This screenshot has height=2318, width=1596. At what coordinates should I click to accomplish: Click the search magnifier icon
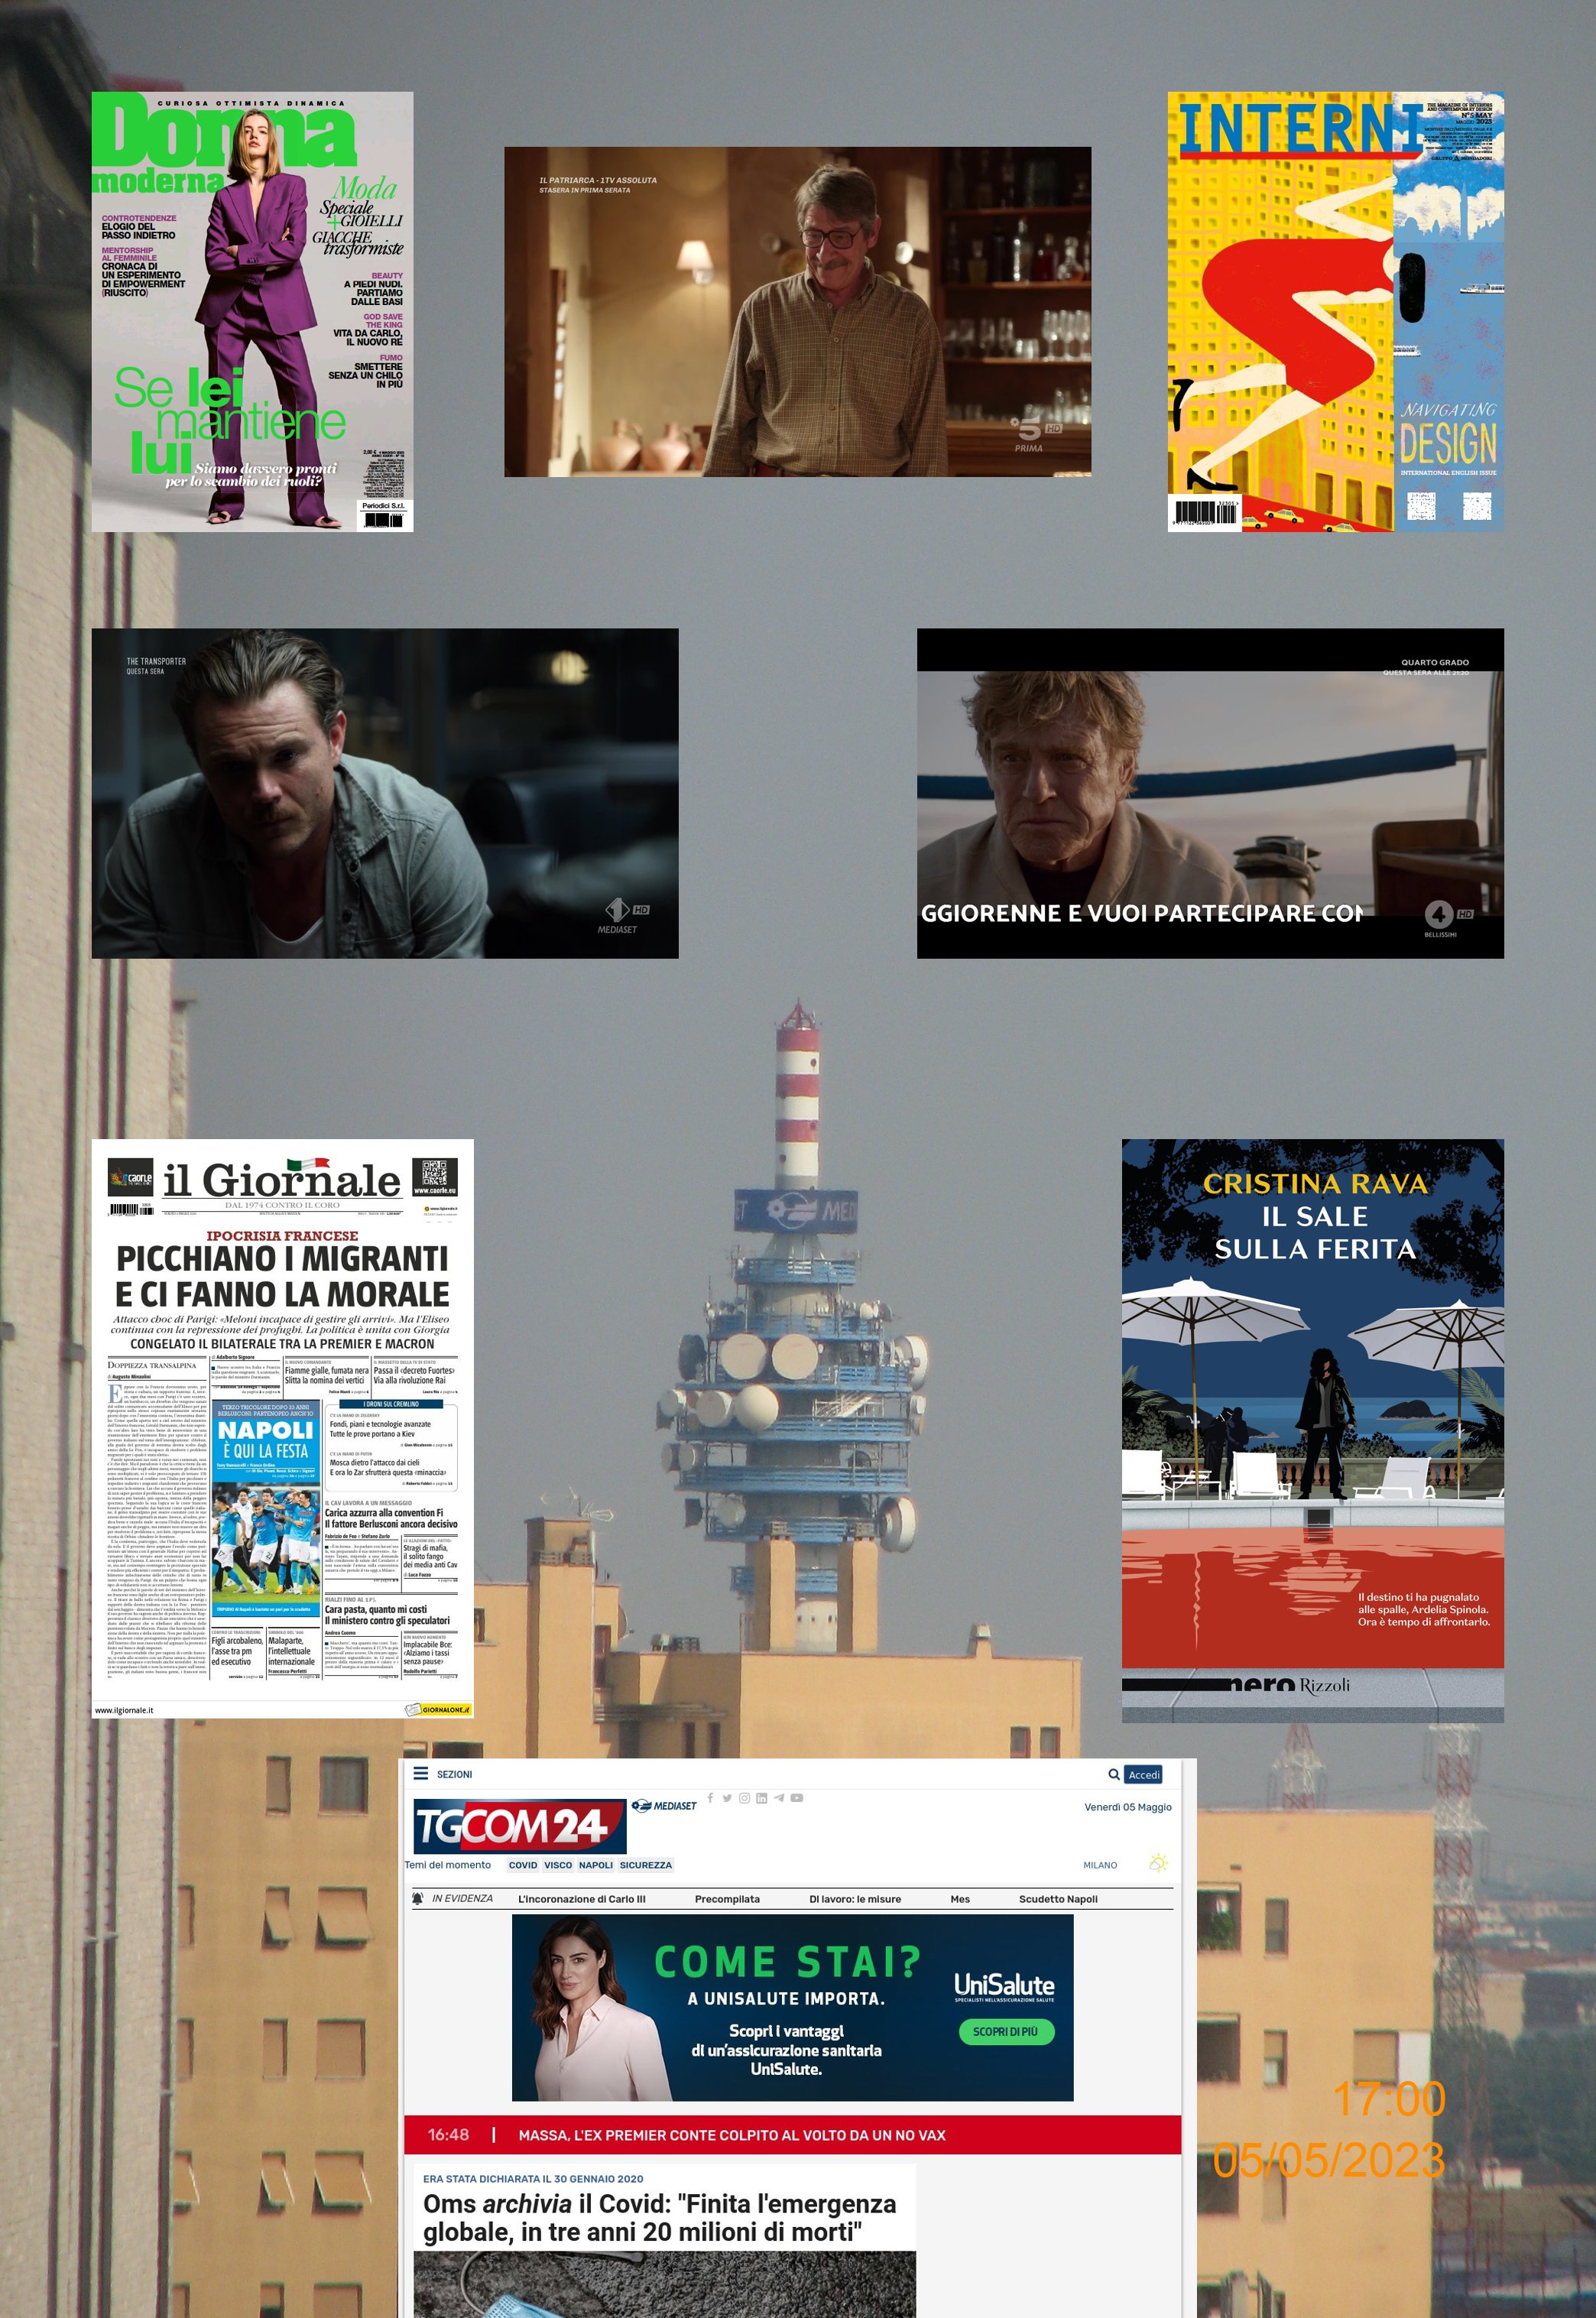tap(1113, 1775)
